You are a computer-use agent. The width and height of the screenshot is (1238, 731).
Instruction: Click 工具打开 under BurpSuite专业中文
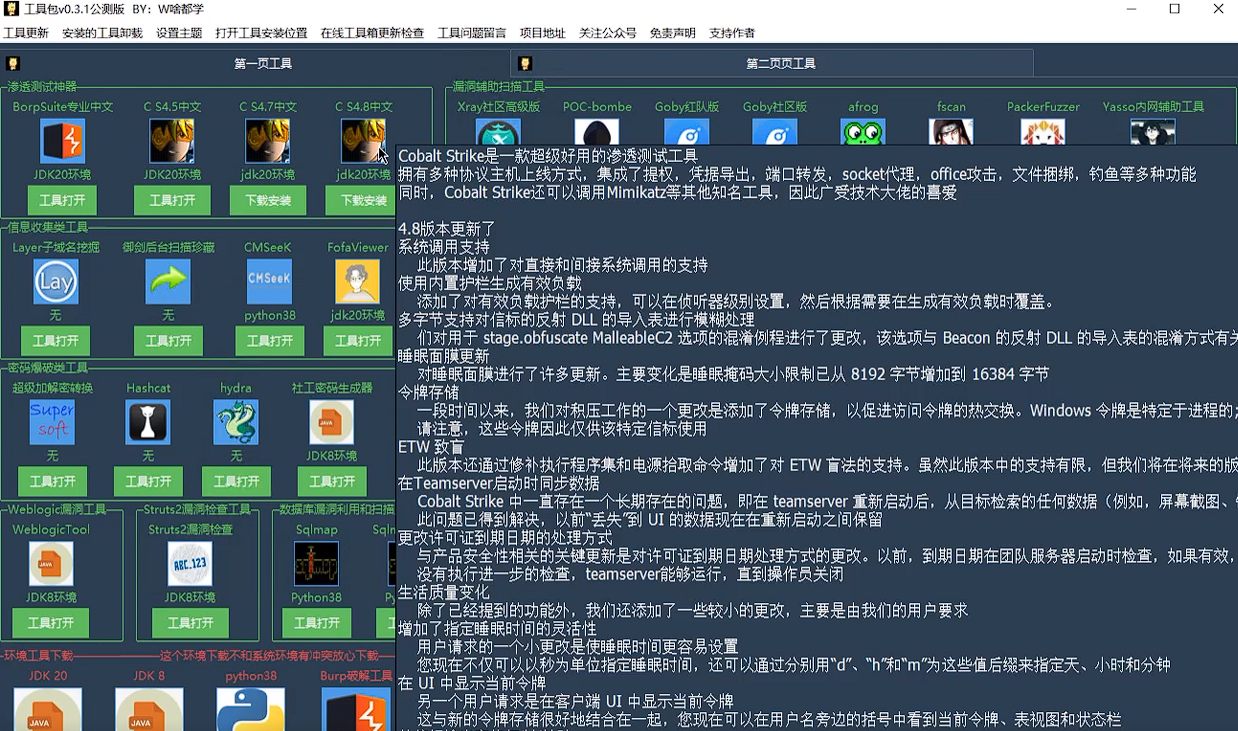tap(62, 200)
